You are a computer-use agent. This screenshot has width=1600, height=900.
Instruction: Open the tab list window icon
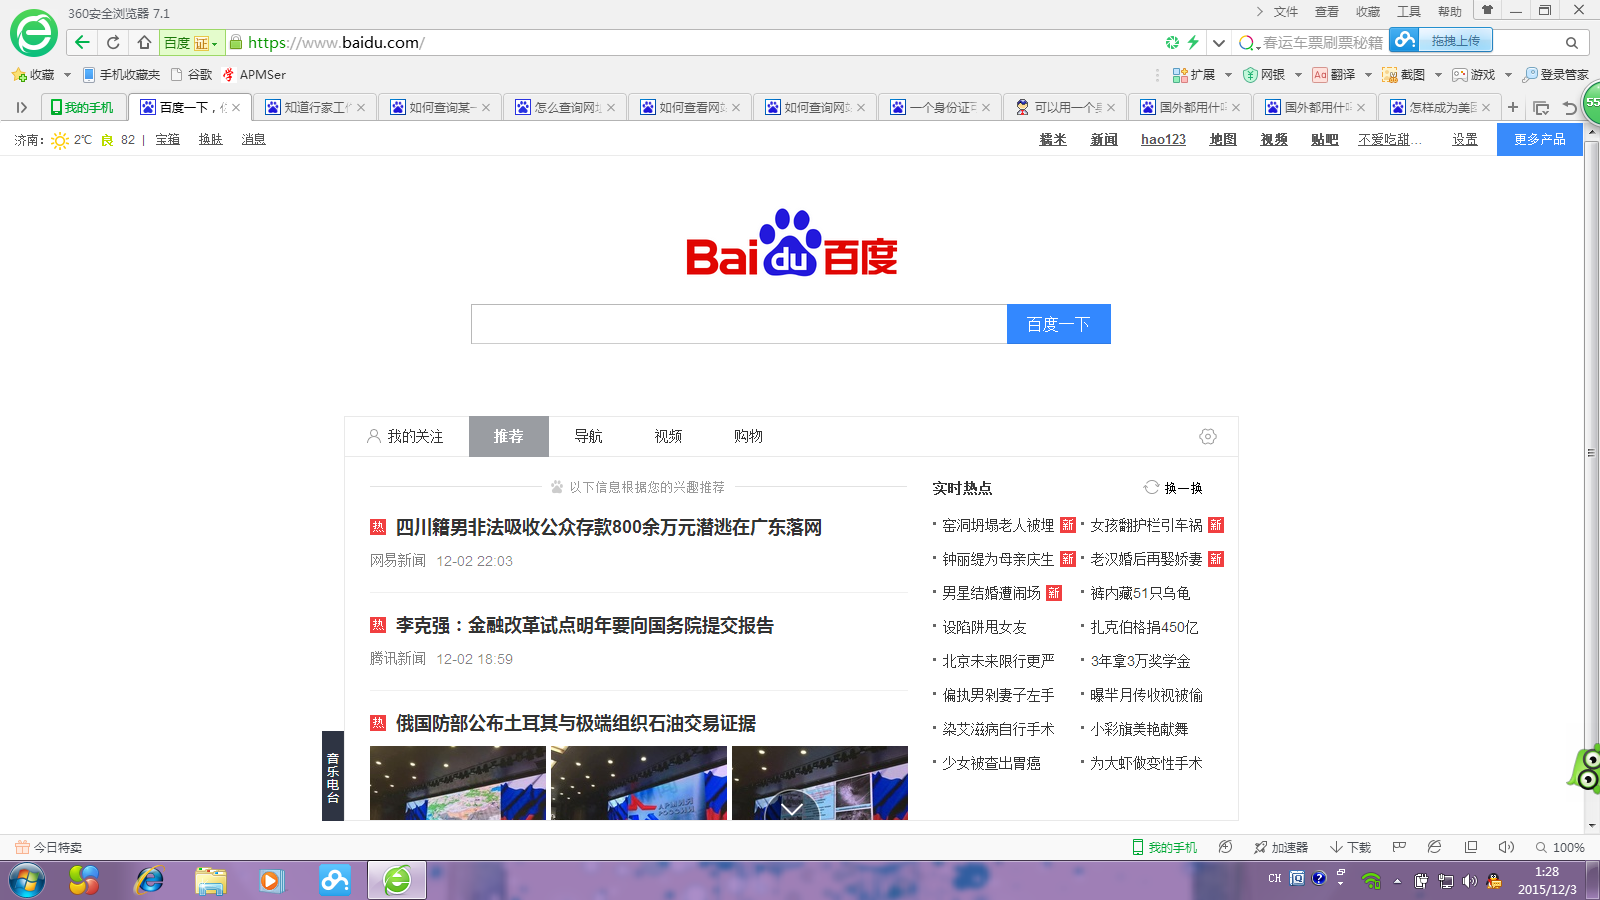(x=1541, y=107)
